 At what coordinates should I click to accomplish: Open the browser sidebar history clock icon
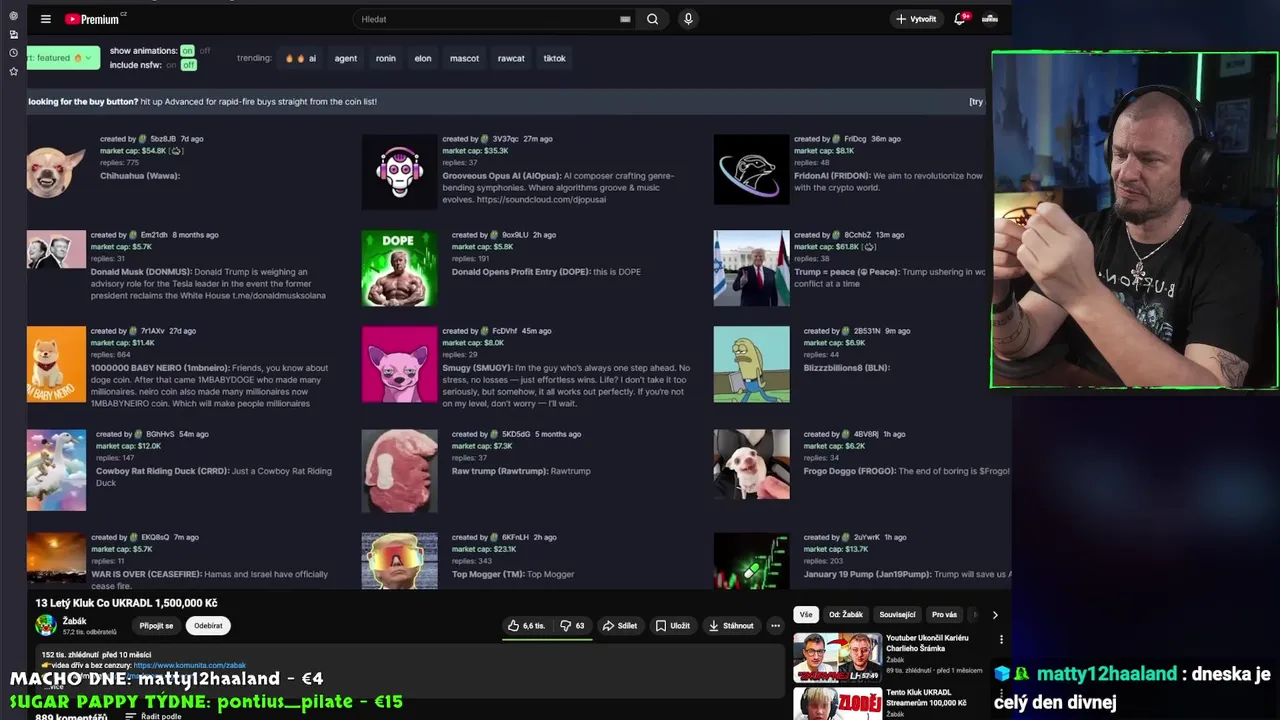pos(13,53)
